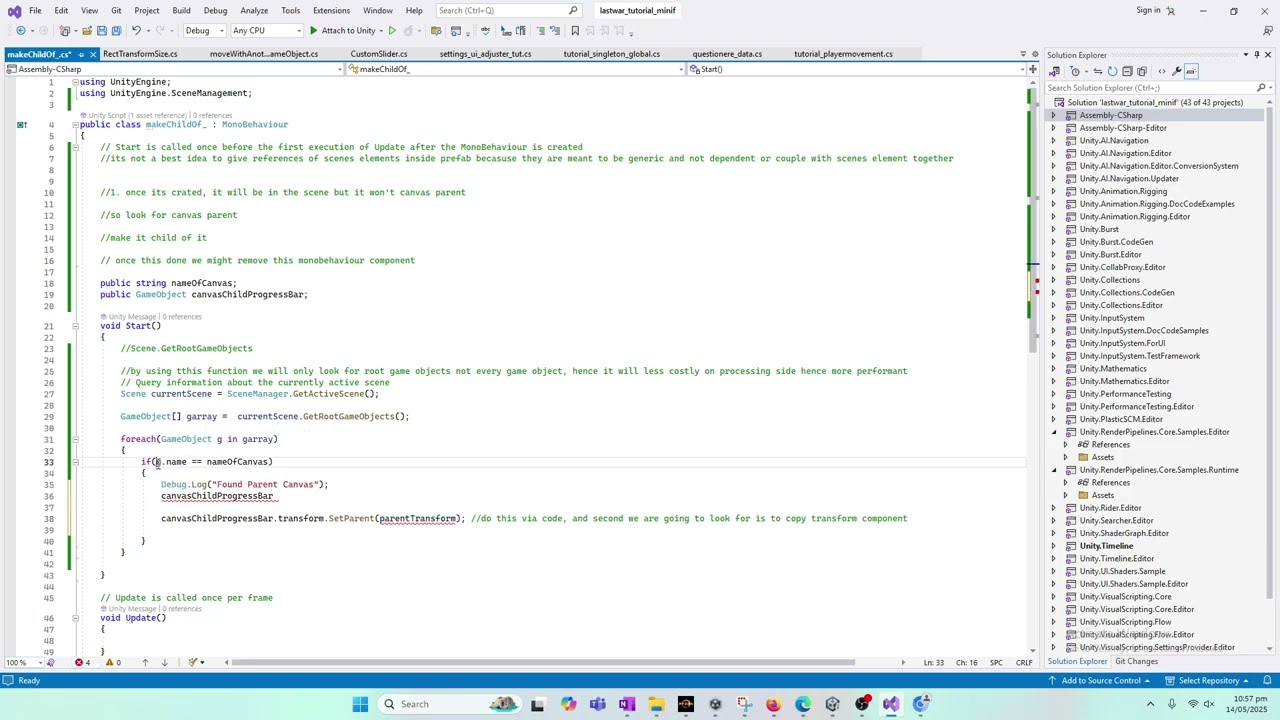Screen dimensions: 1280x720
Task: Open File Explorer from the taskbar
Action: (656, 704)
